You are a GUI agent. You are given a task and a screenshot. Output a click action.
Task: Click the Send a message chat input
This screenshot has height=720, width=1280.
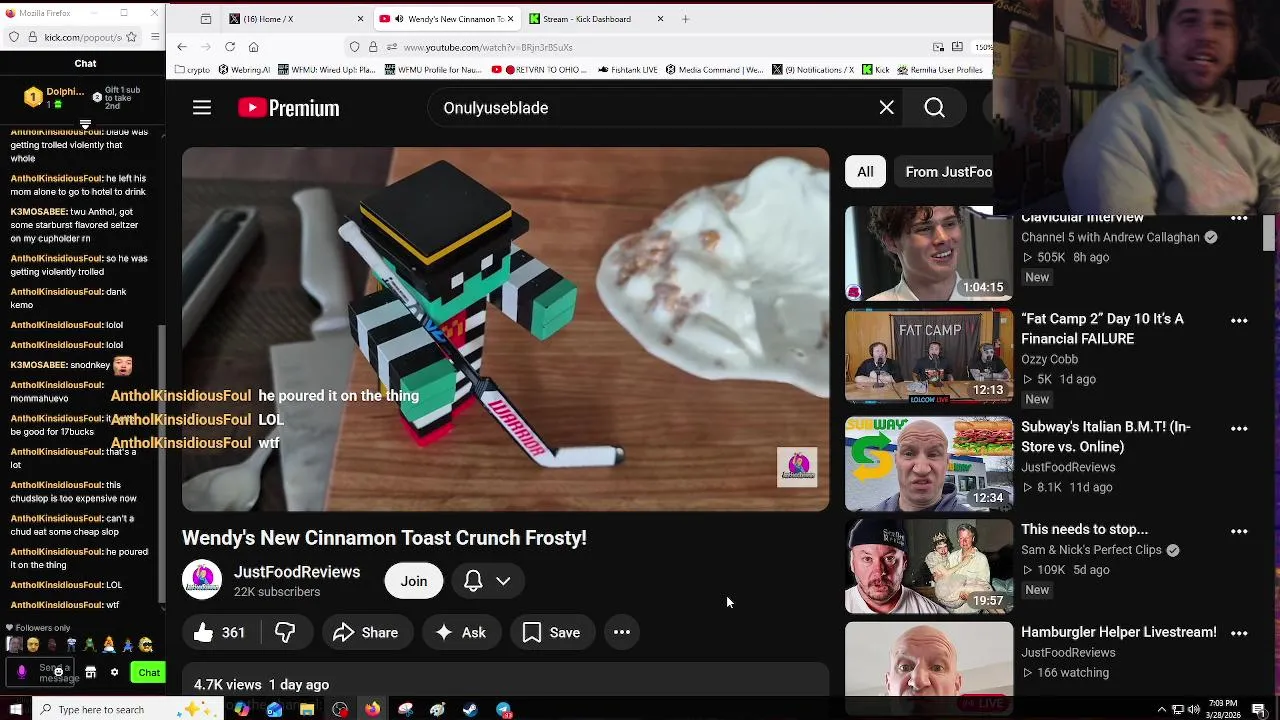click(x=42, y=673)
